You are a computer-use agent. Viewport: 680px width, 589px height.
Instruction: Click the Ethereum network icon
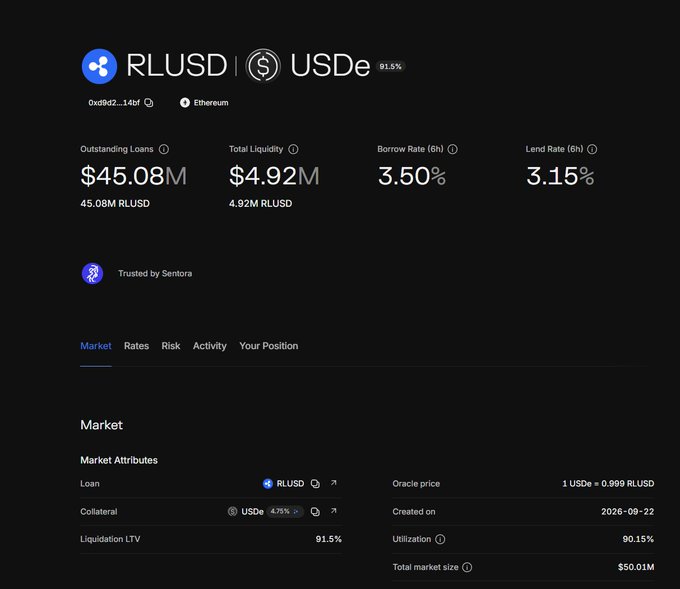click(185, 103)
